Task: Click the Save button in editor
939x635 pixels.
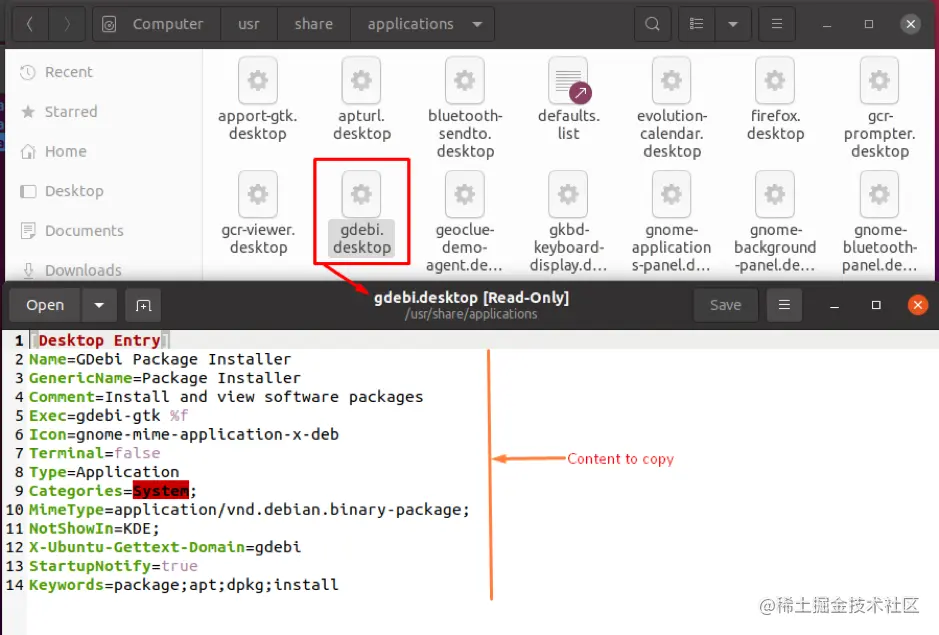Action: [725, 305]
